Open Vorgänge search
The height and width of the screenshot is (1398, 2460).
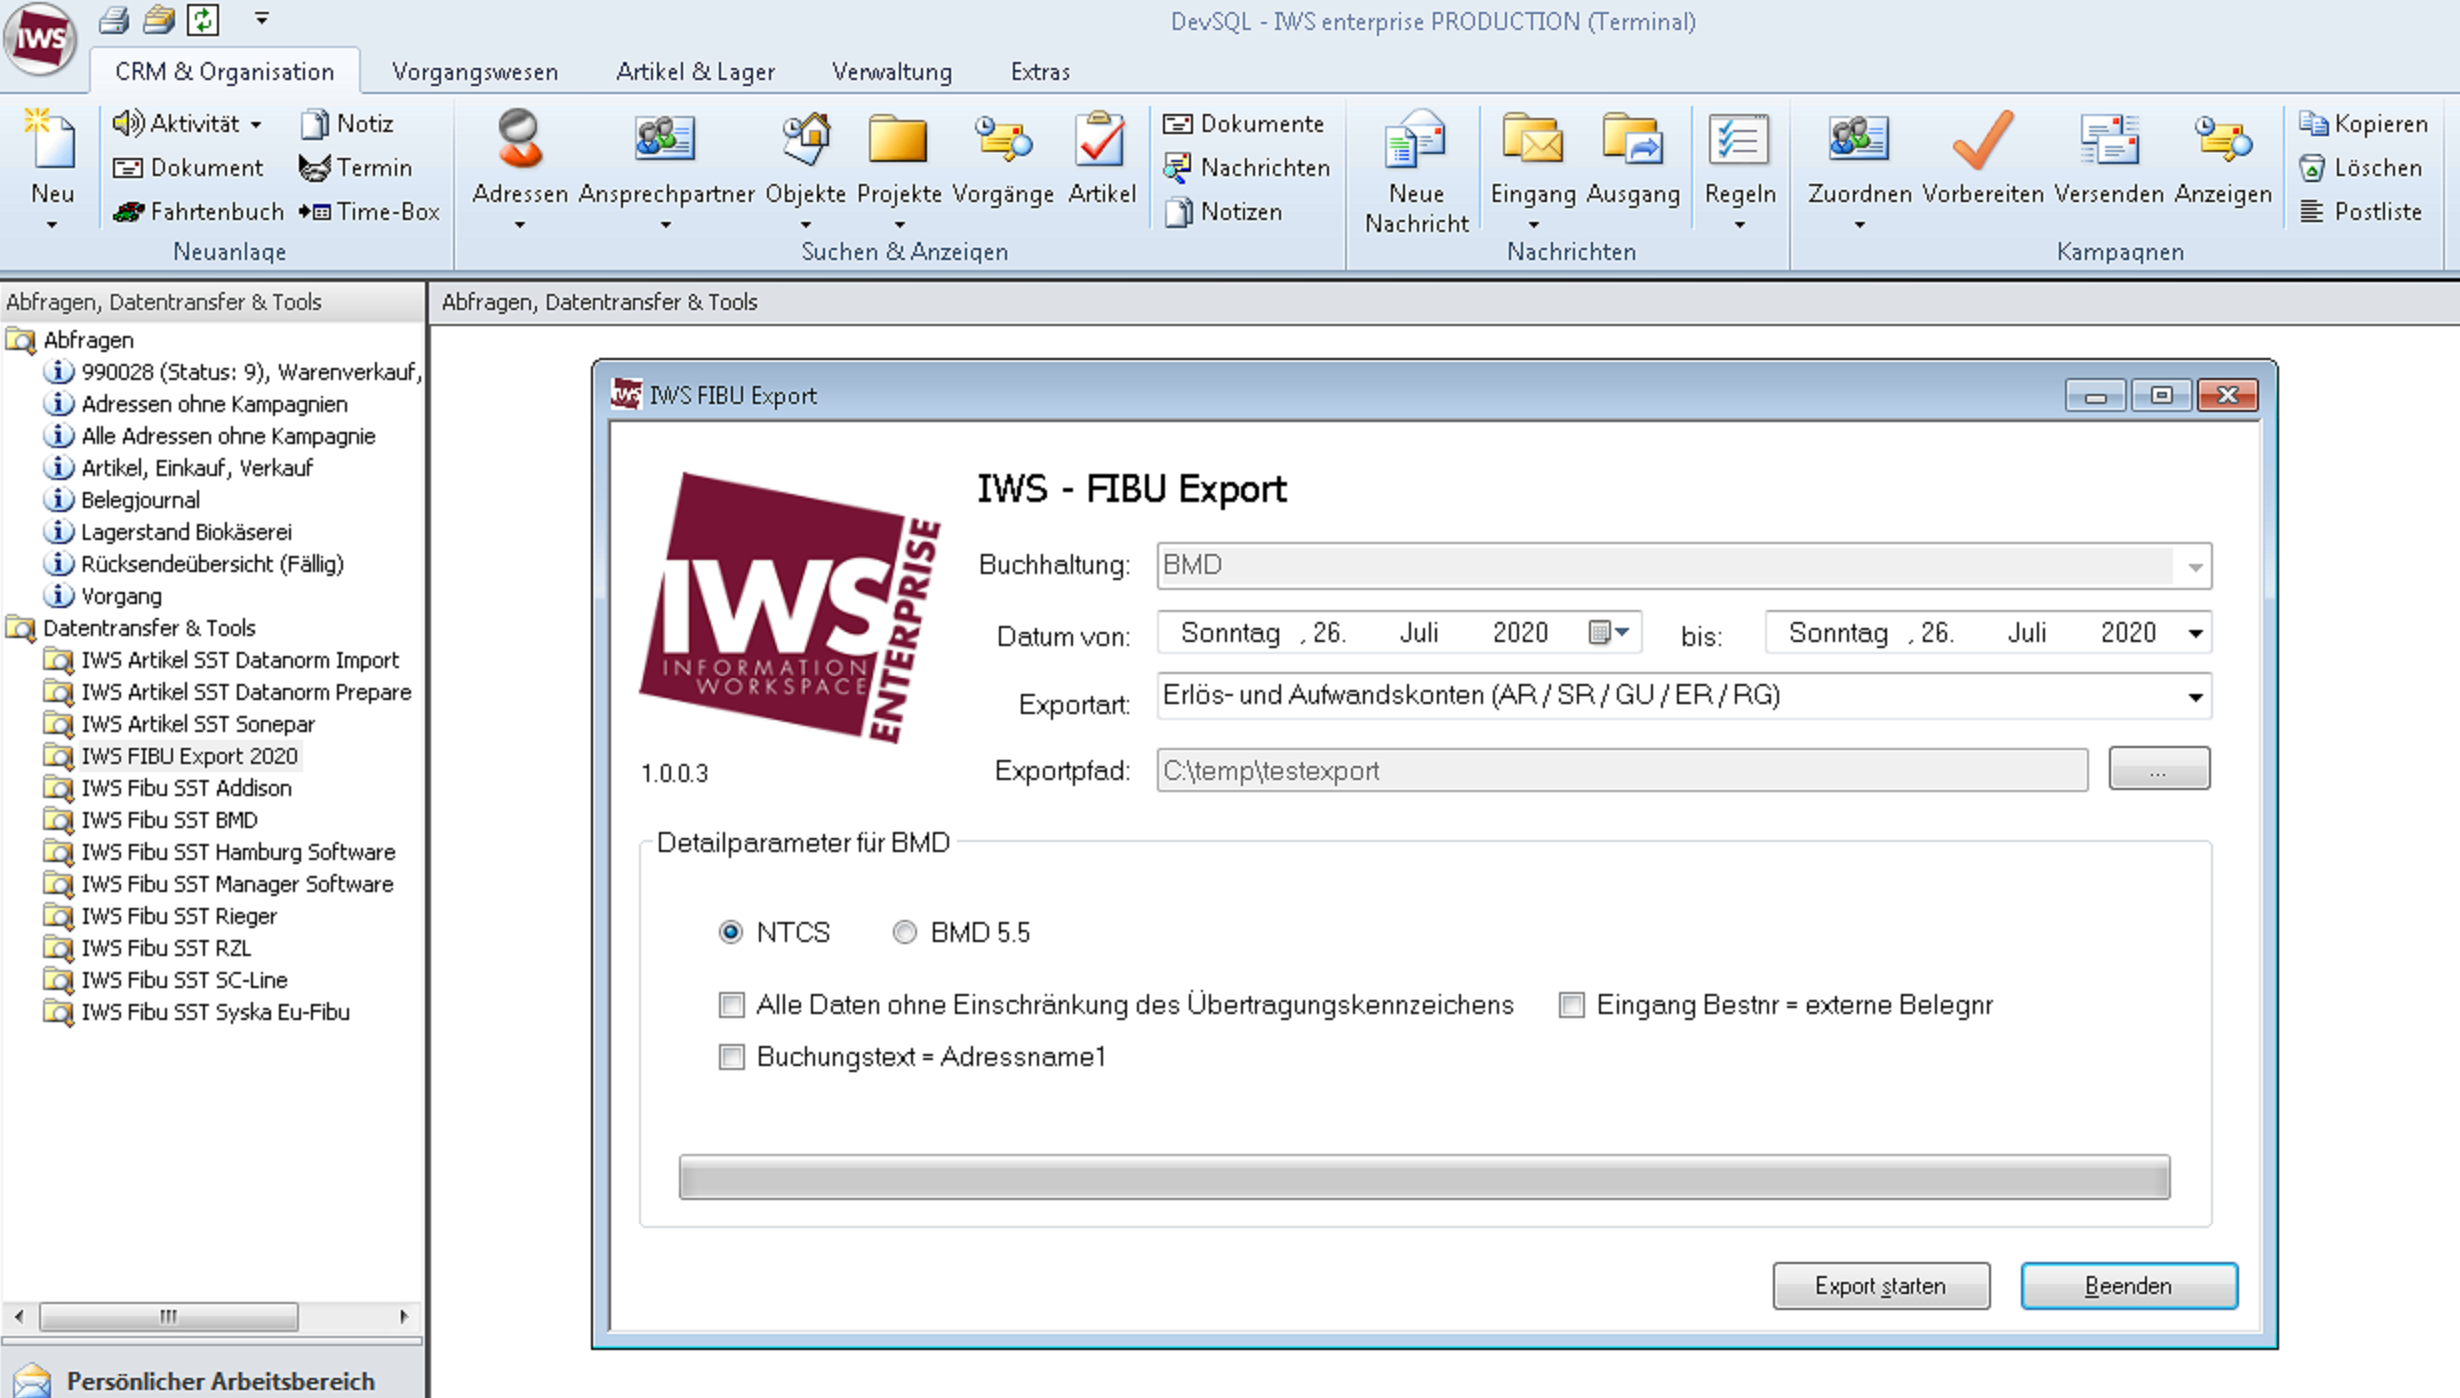click(x=1003, y=158)
